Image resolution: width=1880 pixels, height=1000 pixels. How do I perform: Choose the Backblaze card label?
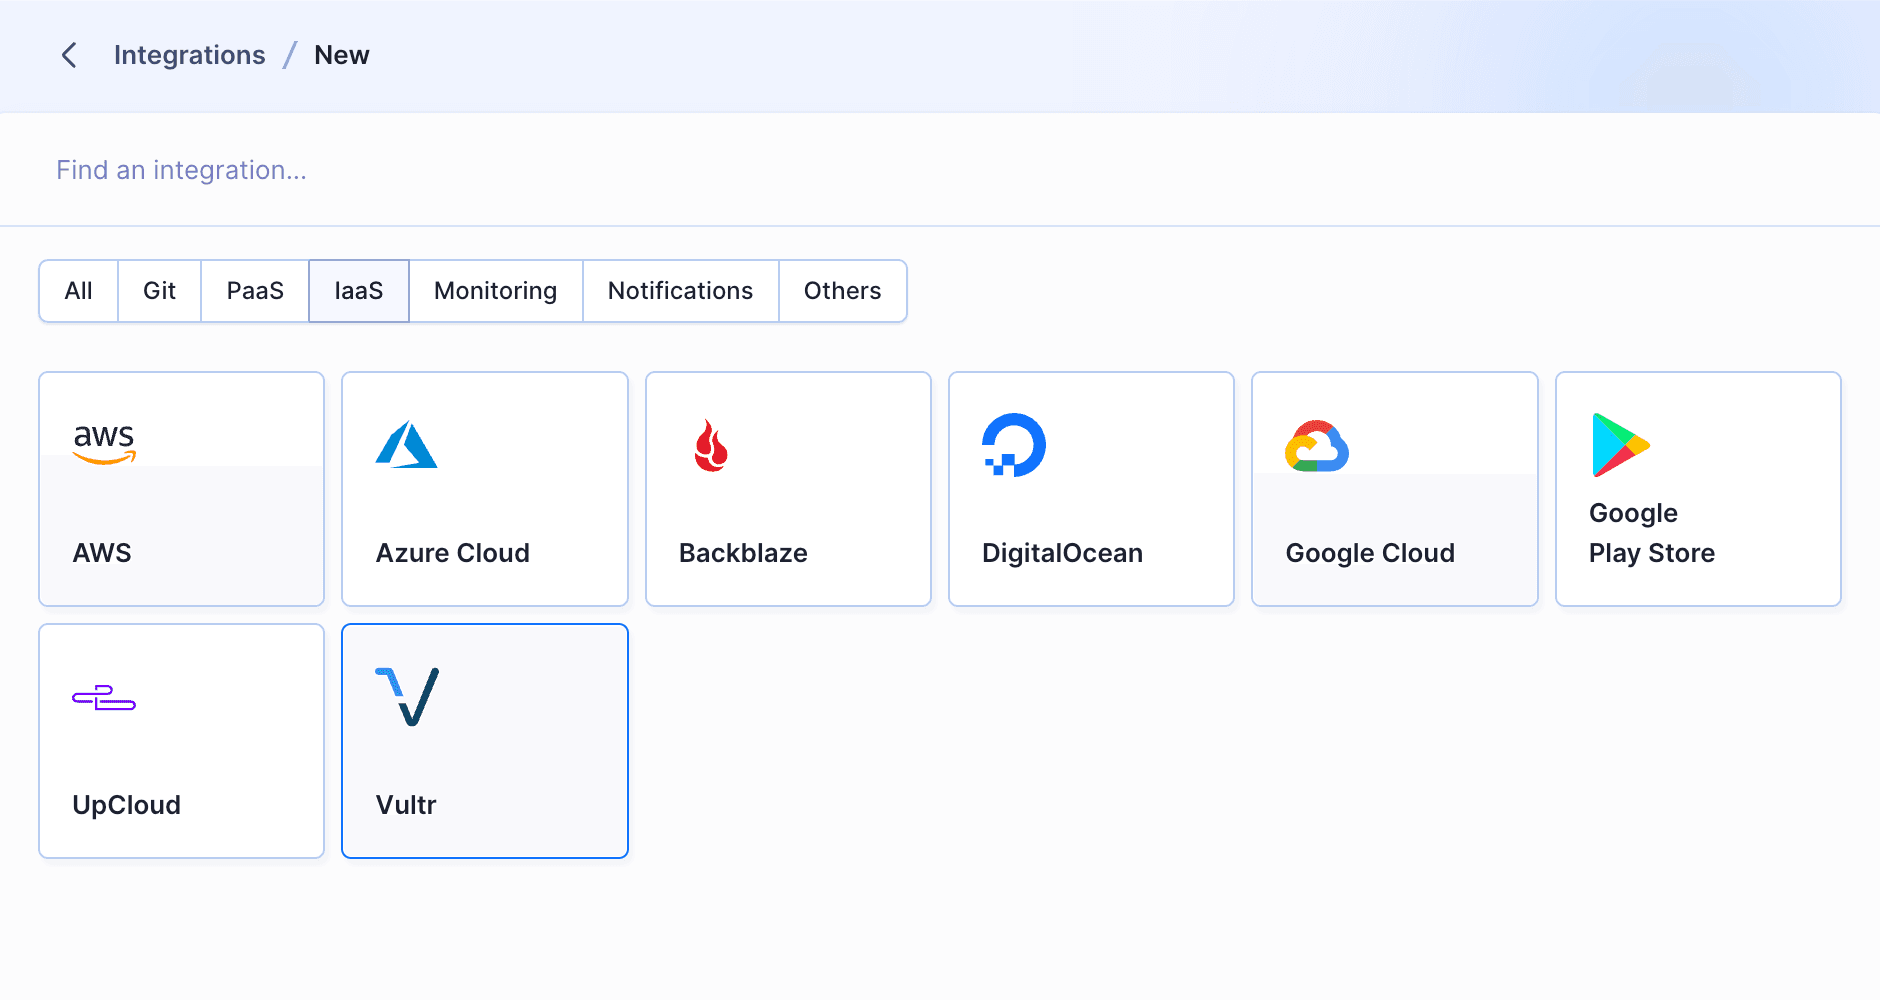coord(743,553)
